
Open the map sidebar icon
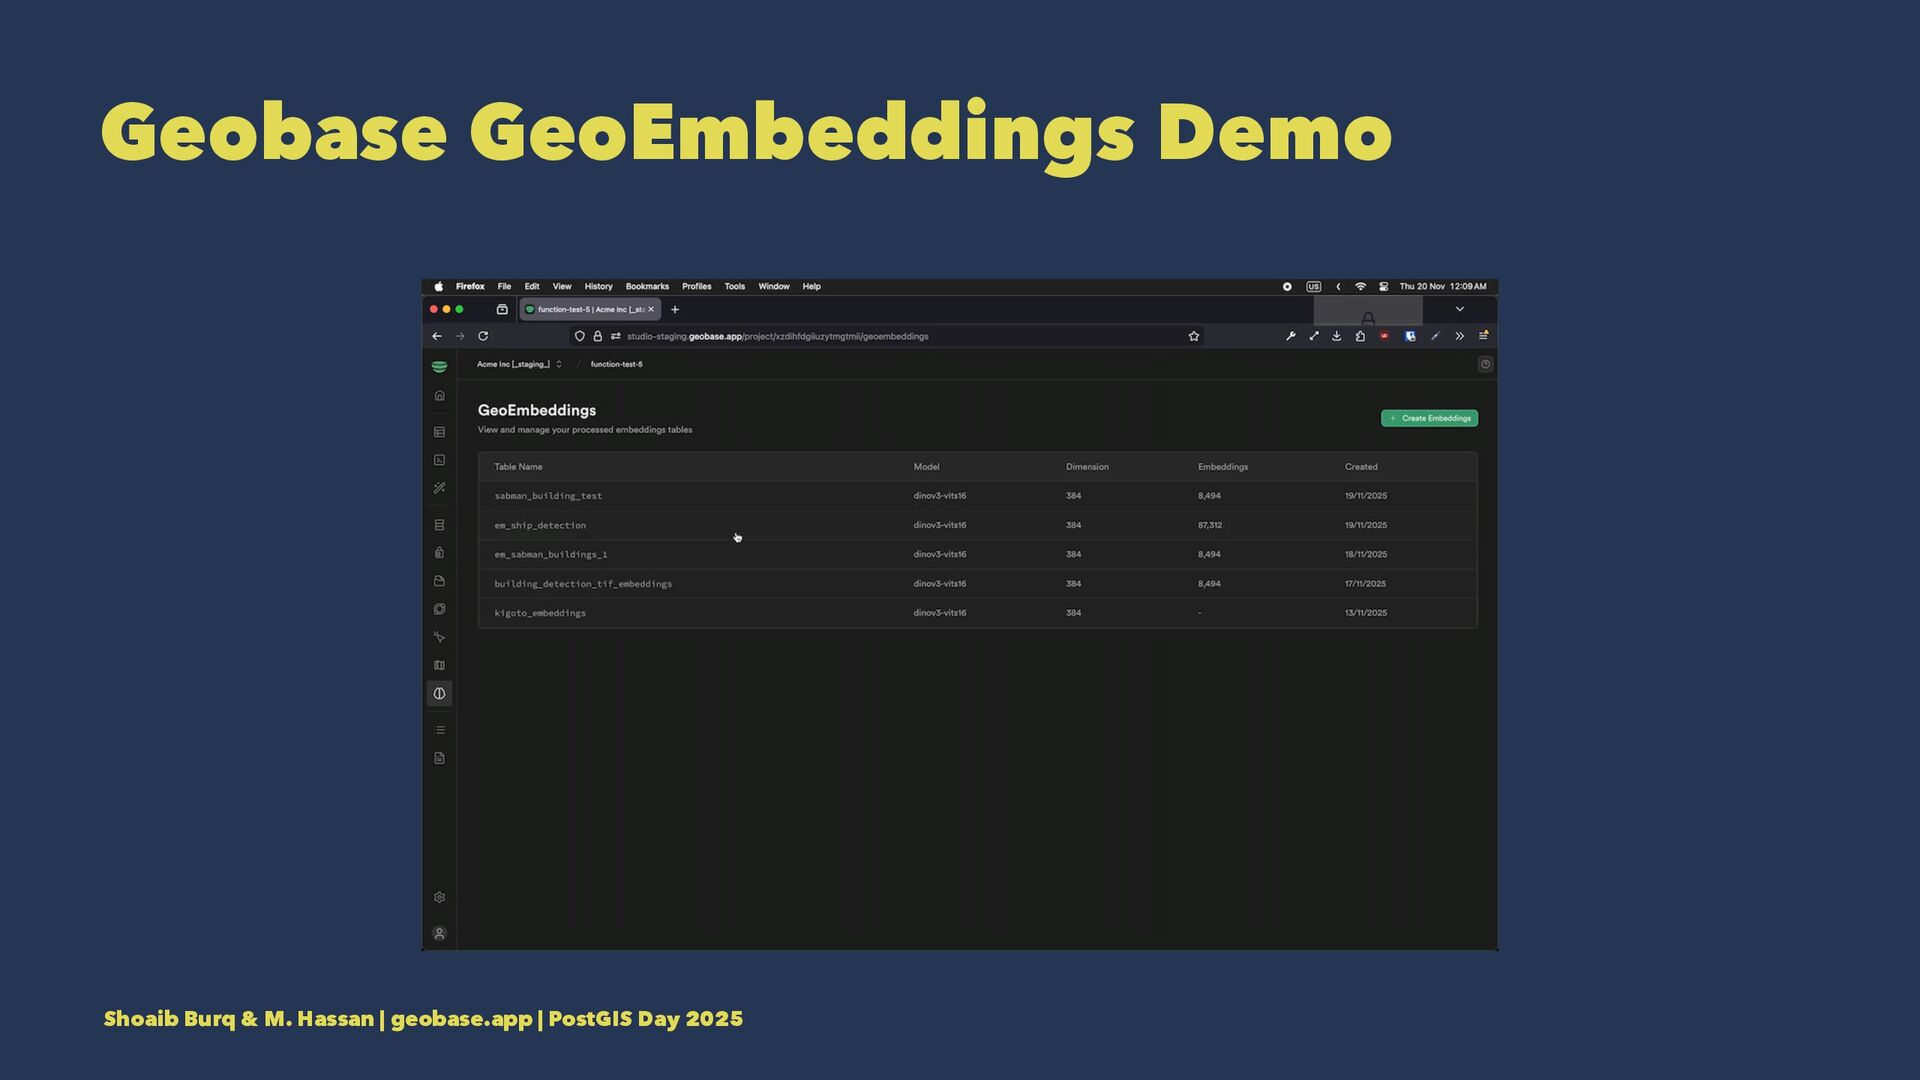pos(439,666)
